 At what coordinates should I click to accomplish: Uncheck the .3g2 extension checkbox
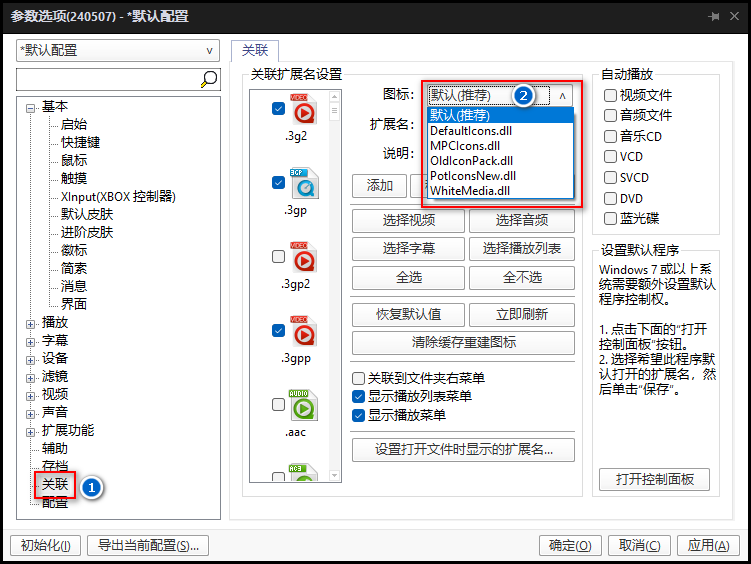click(279, 109)
